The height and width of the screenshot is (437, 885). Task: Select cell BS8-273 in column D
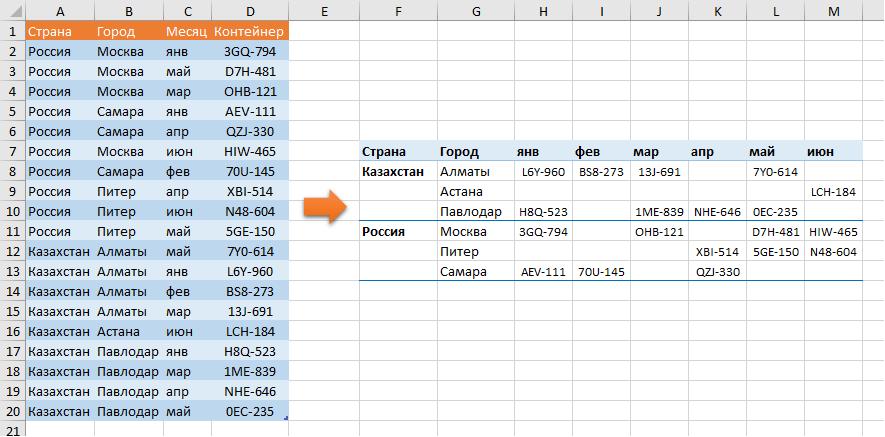tap(250, 291)
